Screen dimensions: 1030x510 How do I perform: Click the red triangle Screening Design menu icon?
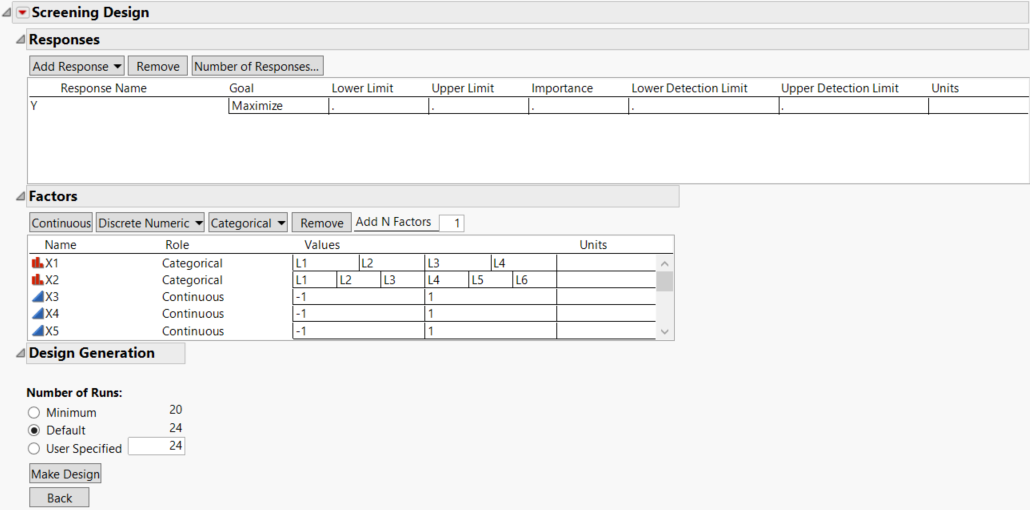click(22, 13)
